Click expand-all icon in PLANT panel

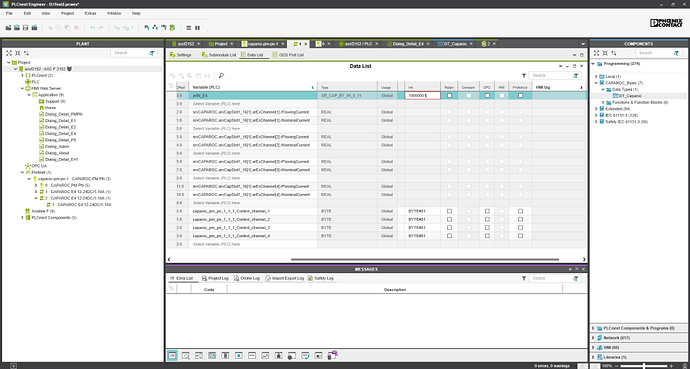(9, 53)
